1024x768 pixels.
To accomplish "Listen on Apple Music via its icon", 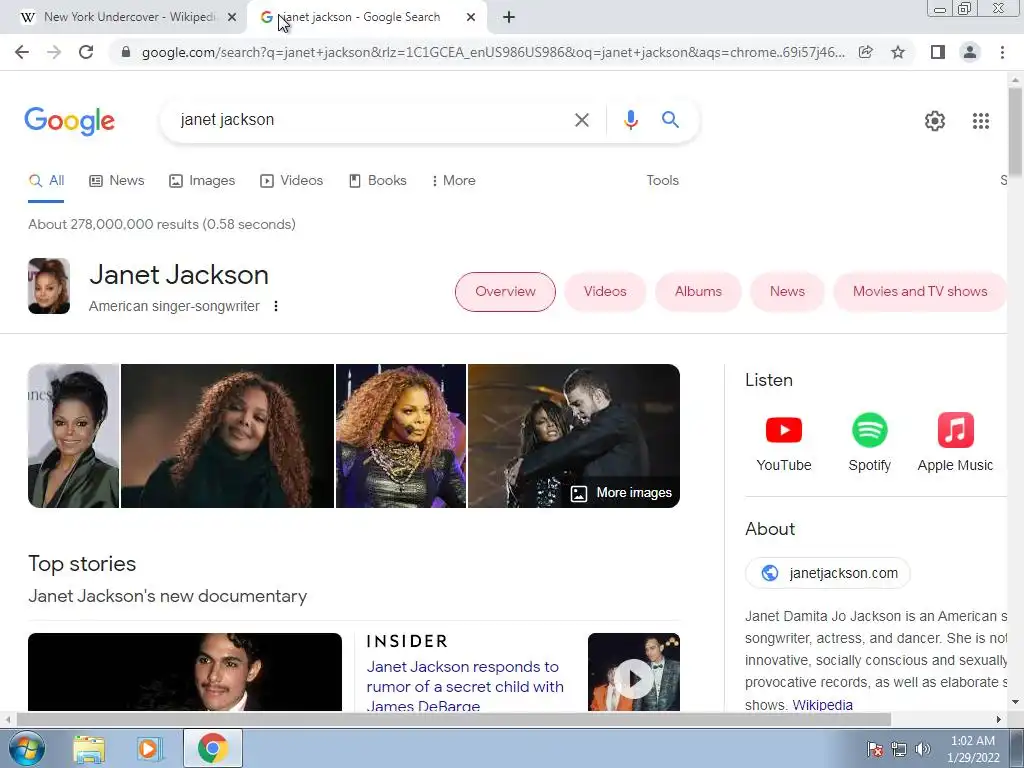I will click(955, 430).
